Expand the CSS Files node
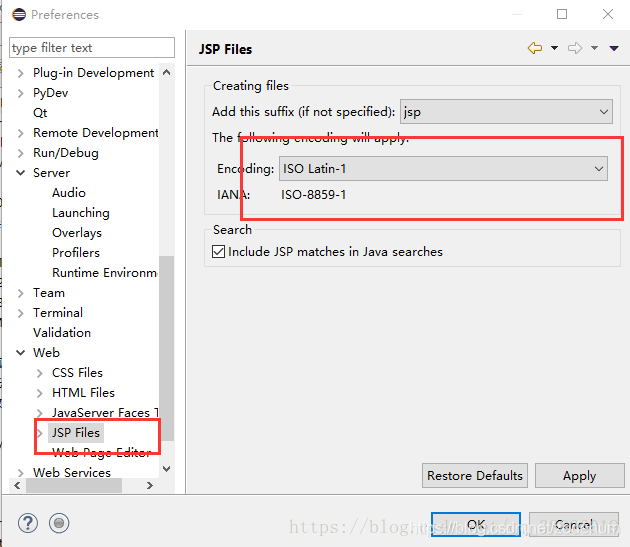630x547 pixels. (x=39, y=373)
